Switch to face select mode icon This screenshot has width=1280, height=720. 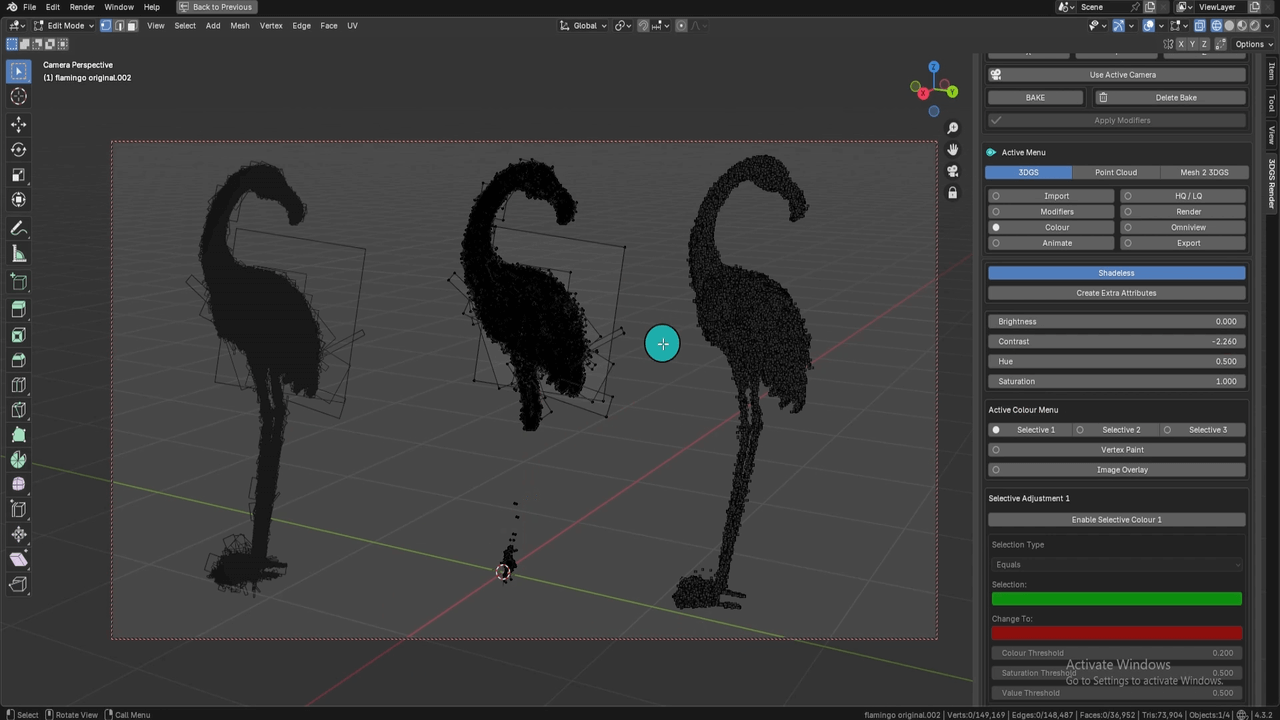131,26
